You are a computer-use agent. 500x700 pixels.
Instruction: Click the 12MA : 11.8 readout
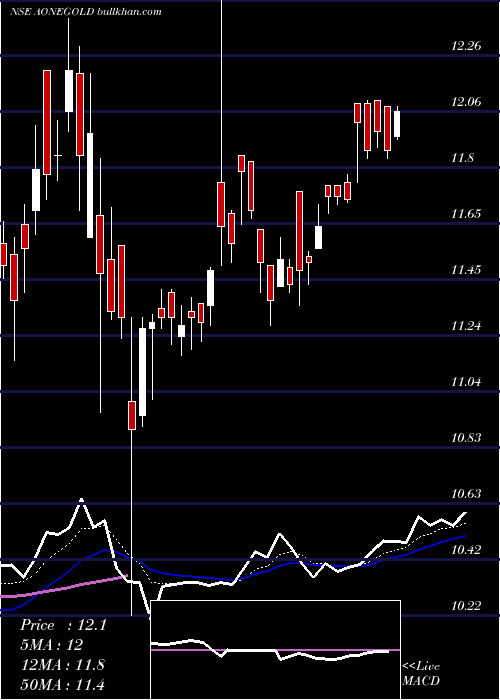point(63,664)
